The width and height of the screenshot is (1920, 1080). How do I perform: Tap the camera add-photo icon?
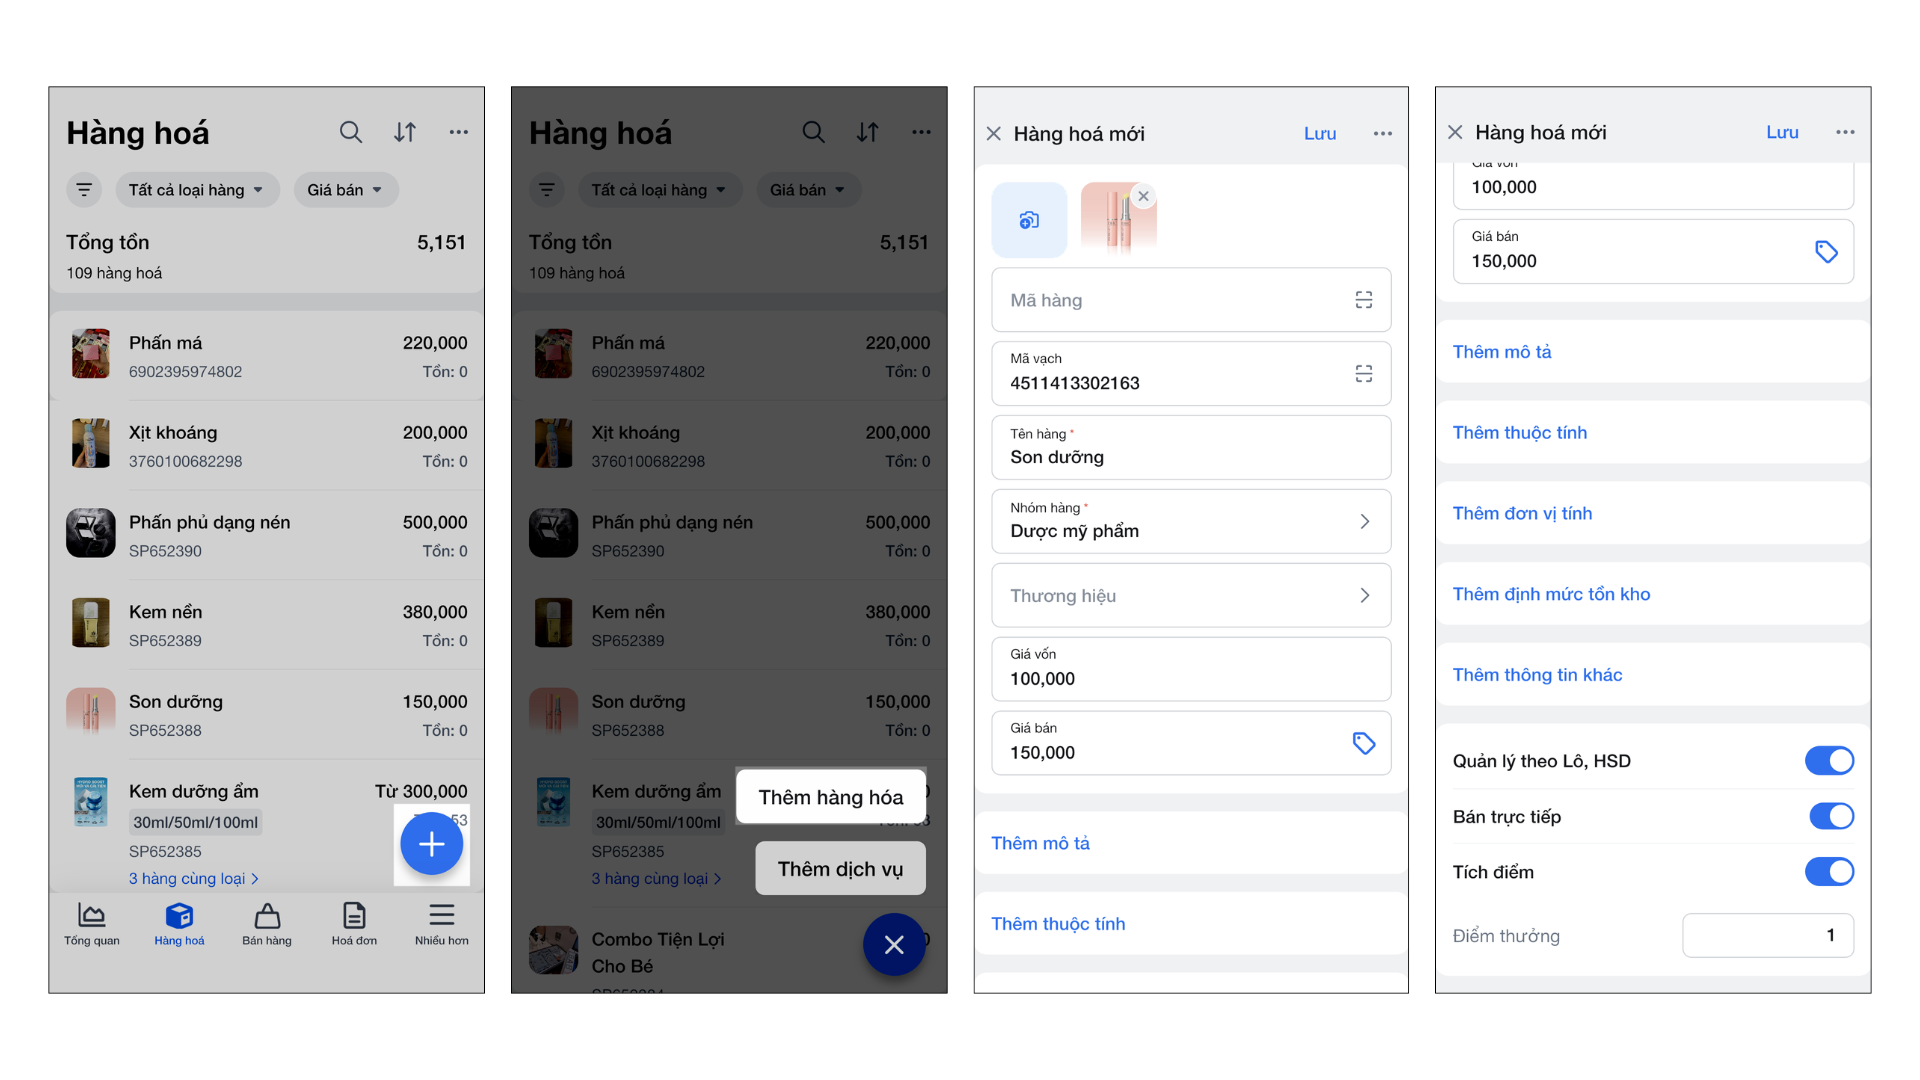click(x=1029, y=220)
